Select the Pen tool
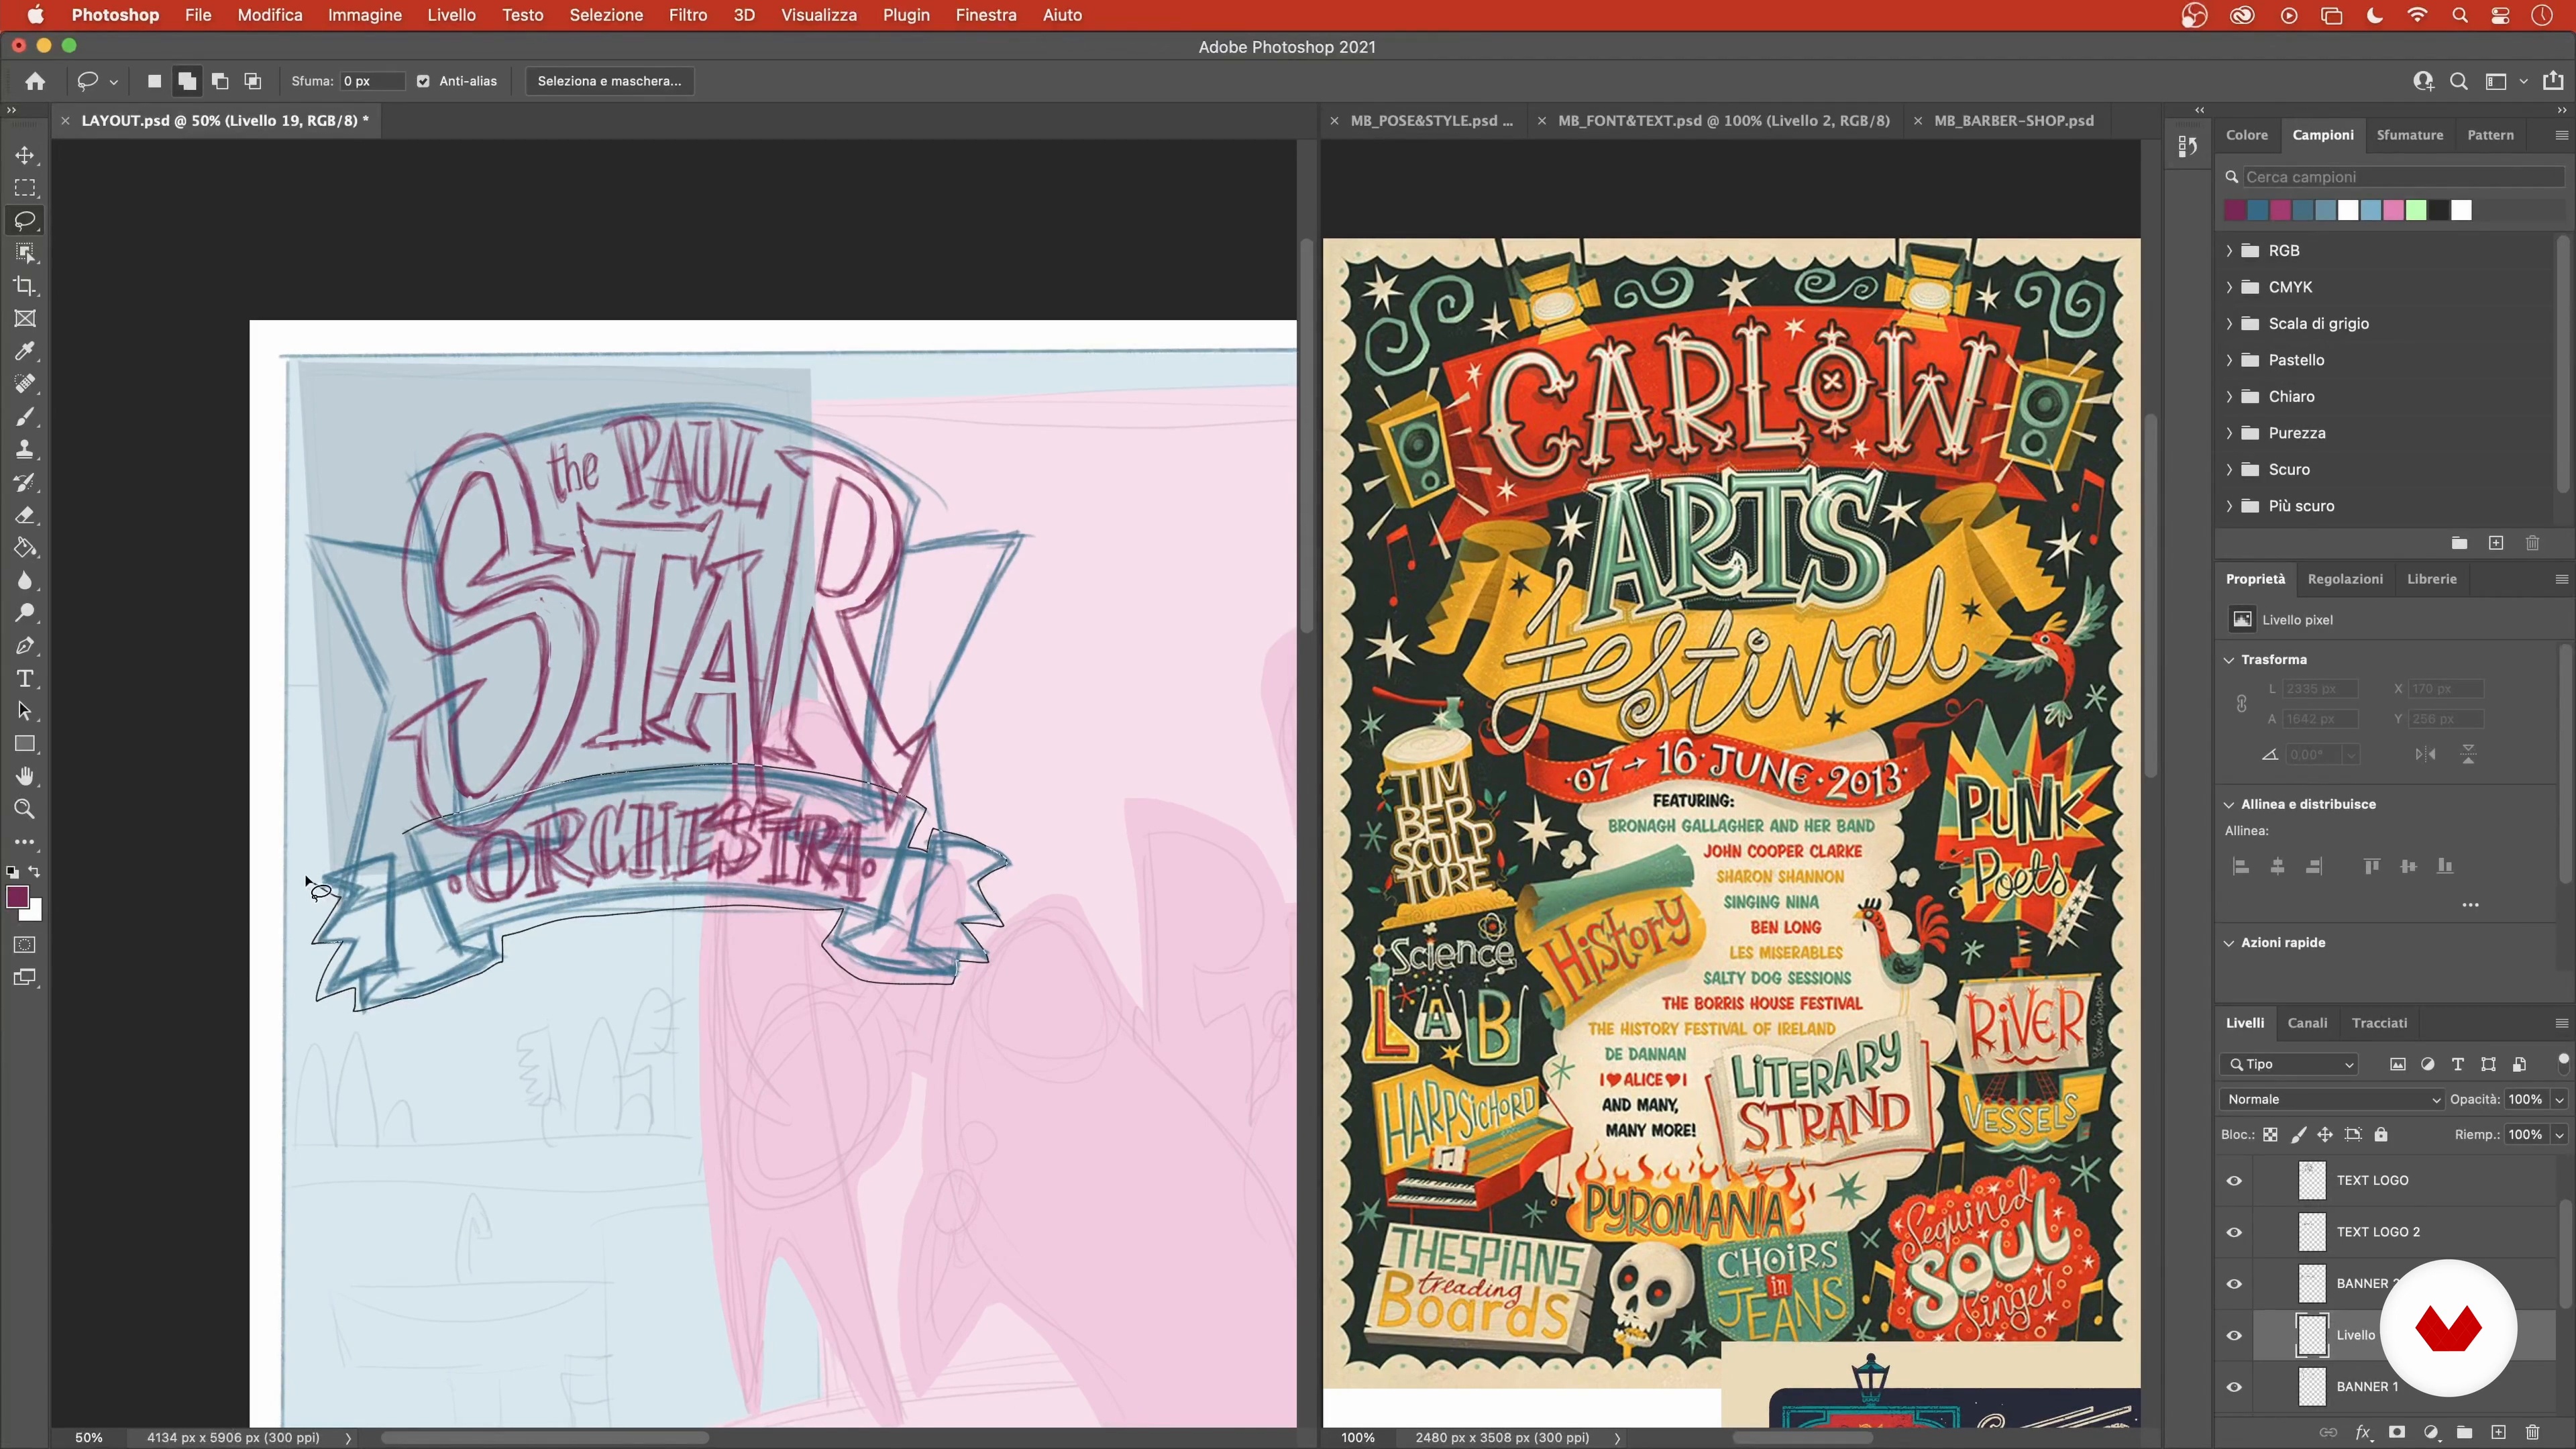2576x1449 pixels. click(25, 646)
